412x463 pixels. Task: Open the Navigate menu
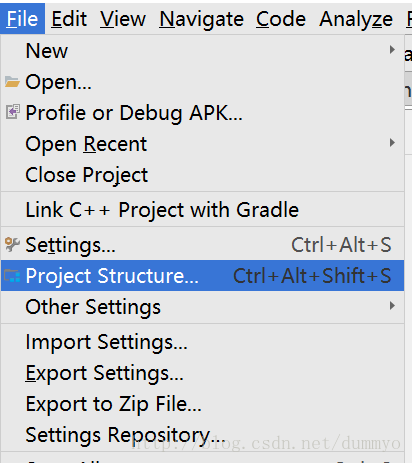tap(201, 19)
